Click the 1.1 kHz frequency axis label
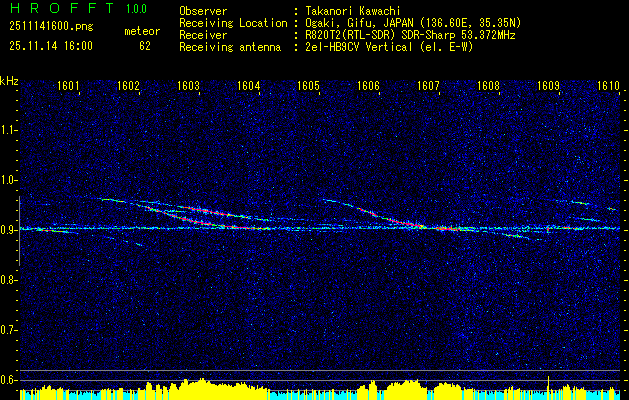Viewport: 629px width, 400px height. (x=9, y=130)
